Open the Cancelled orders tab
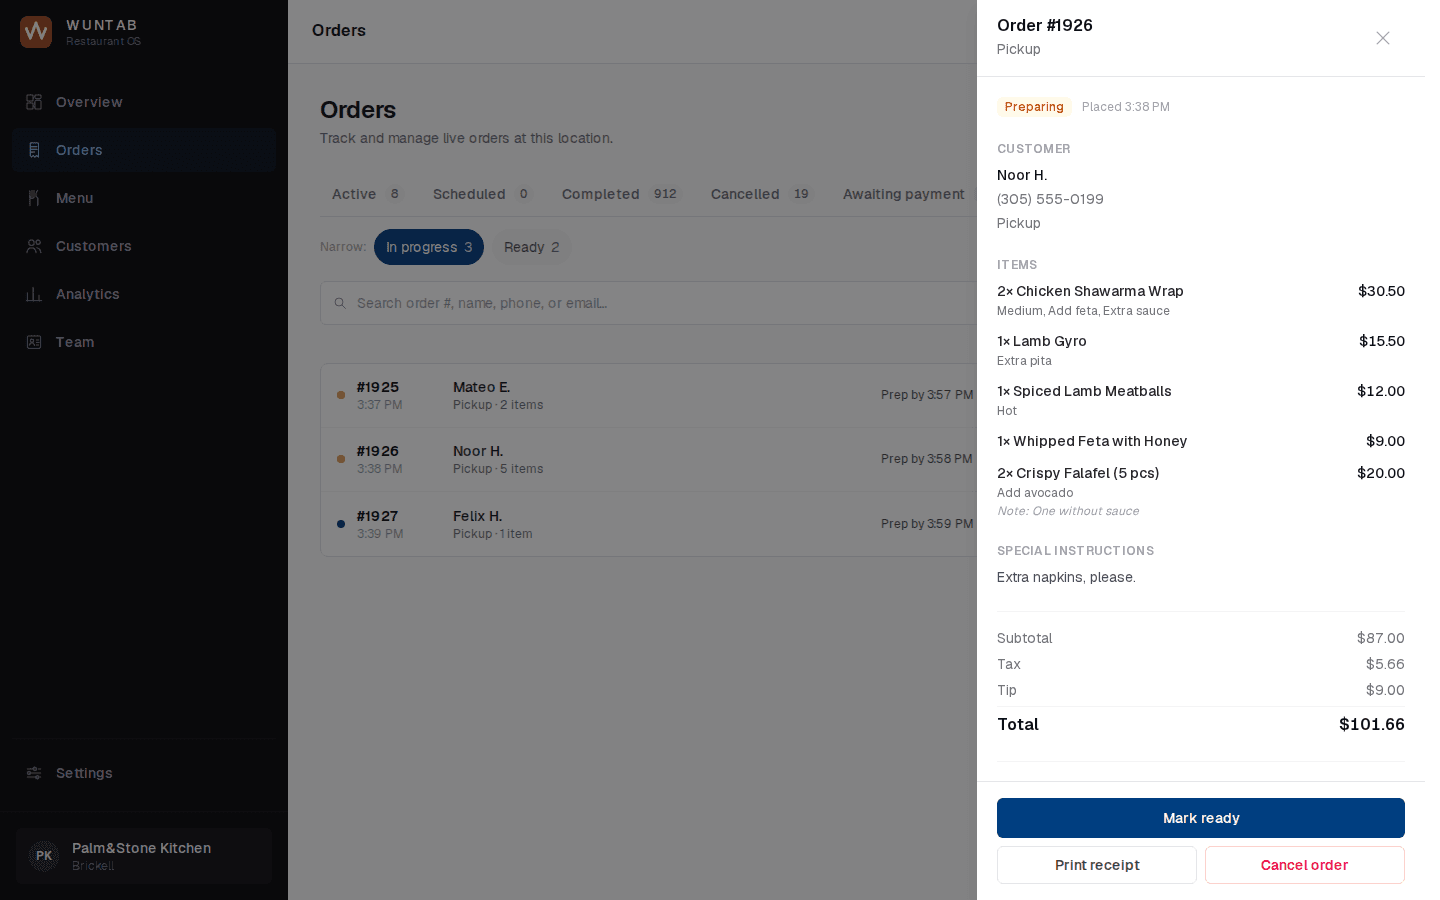This screenshot has width=1440, height=900. coord(761,194)
